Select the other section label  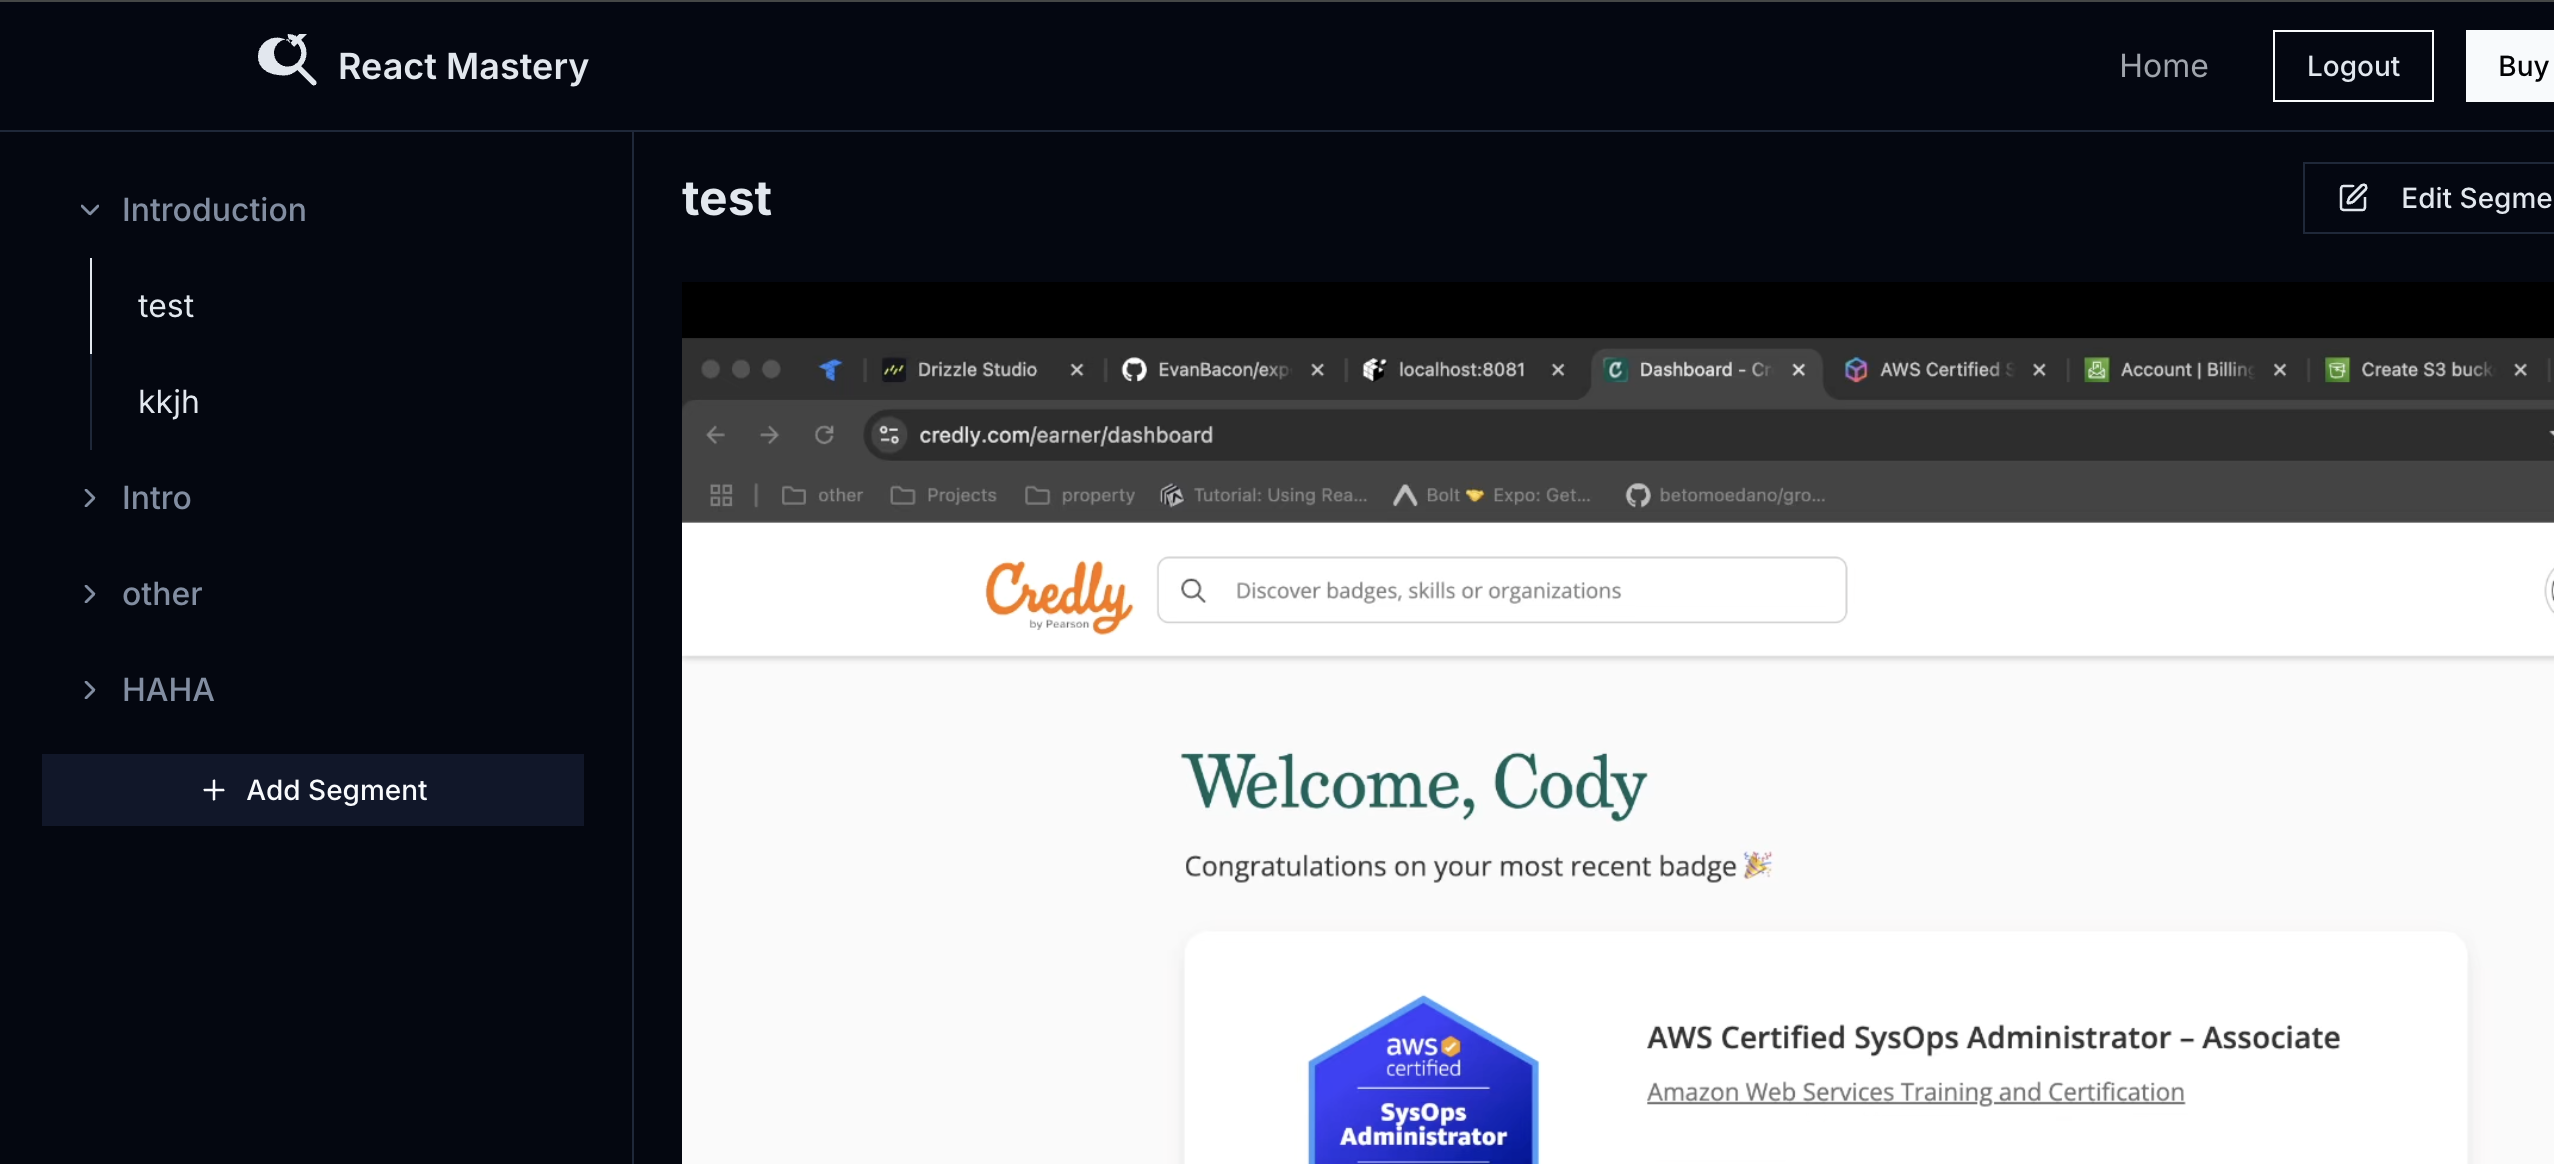(162, 594)
